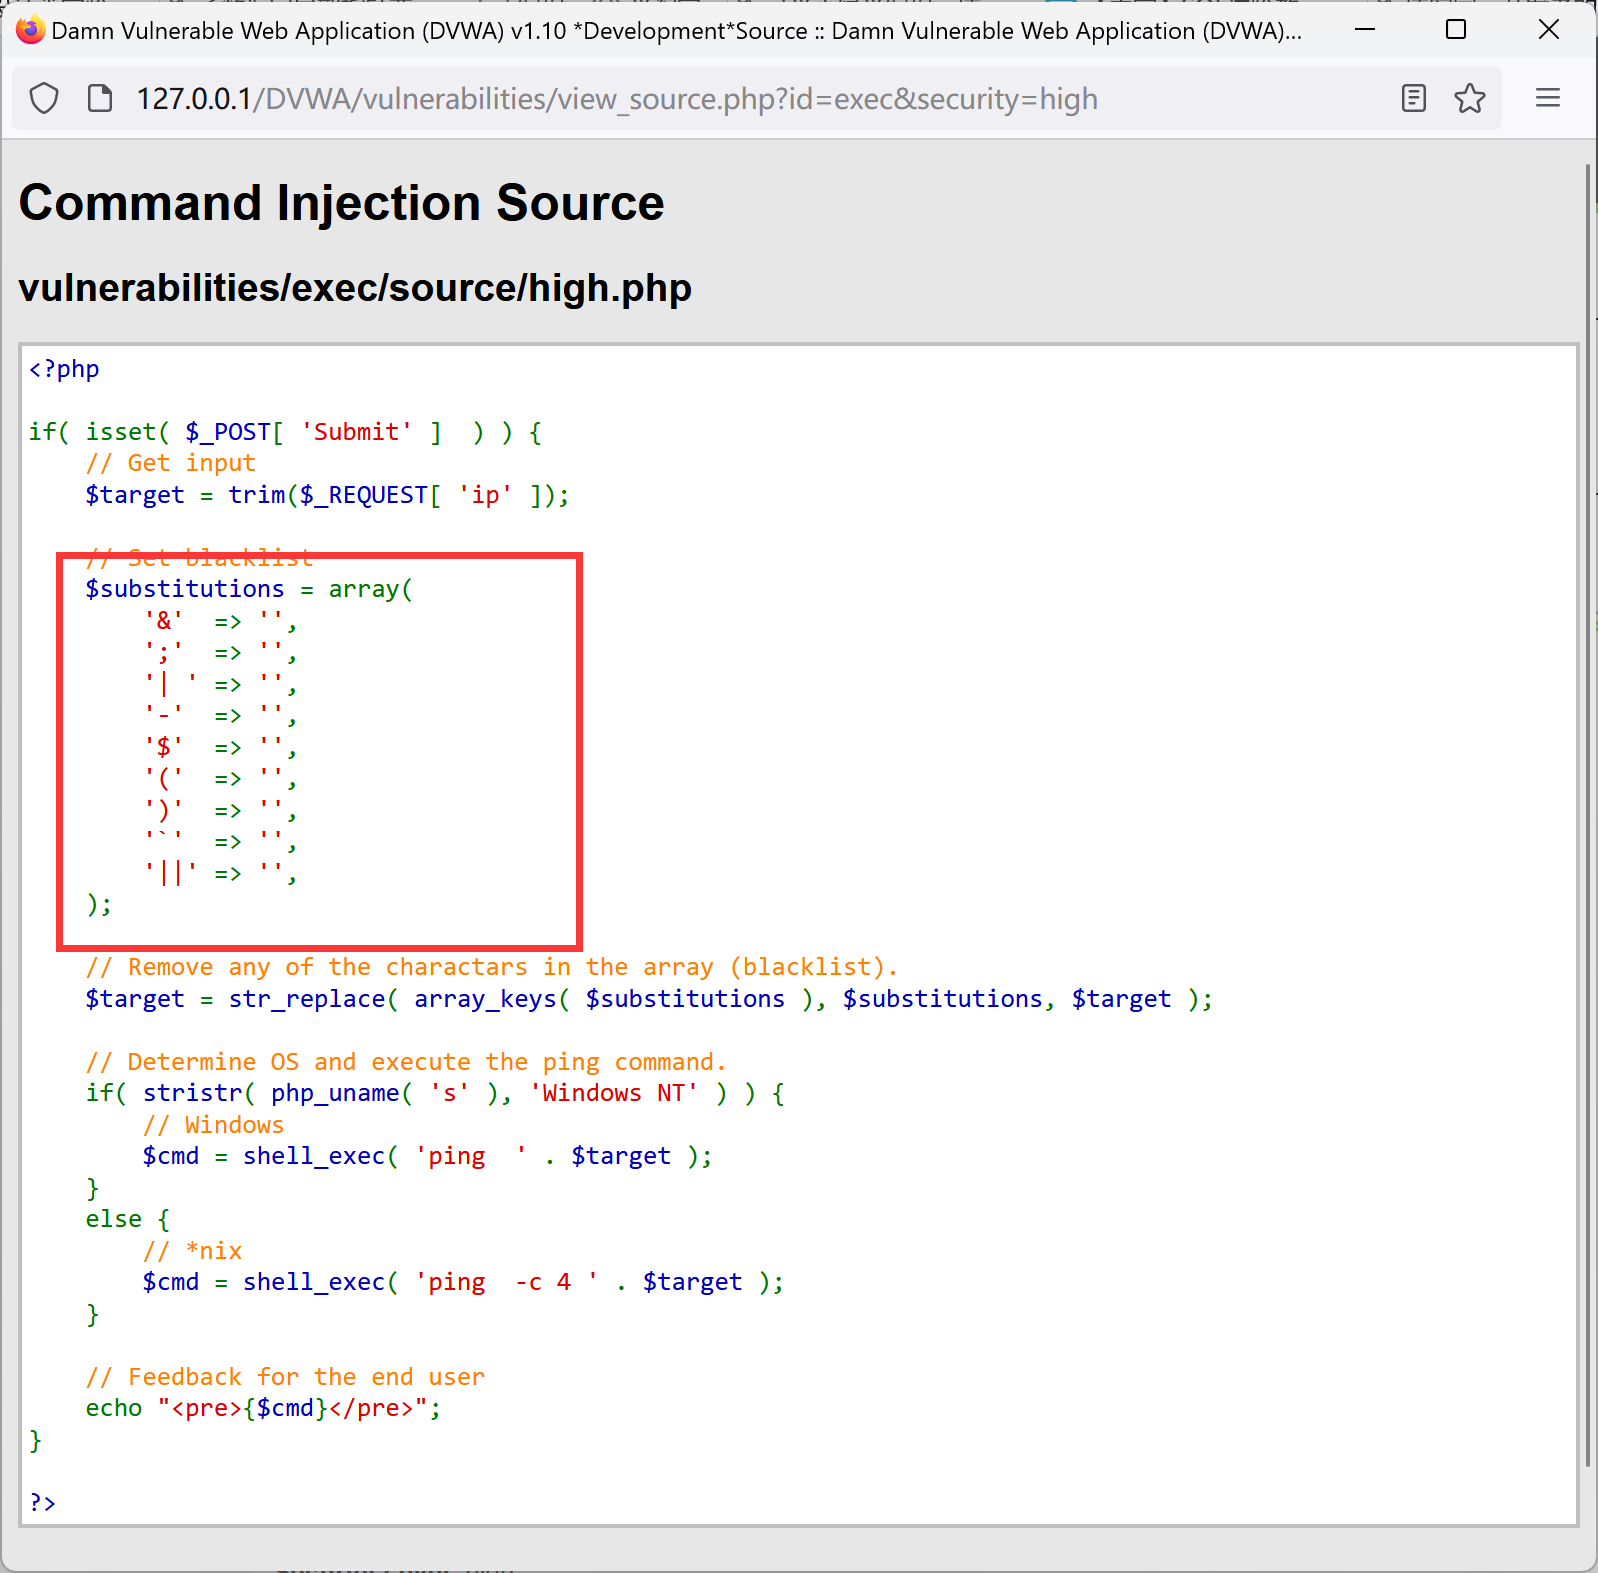Screen dimensions: 1598x1573
Task: Click the shell_exec 'ping -c 4' line
Action: (x=463, y=1282)
